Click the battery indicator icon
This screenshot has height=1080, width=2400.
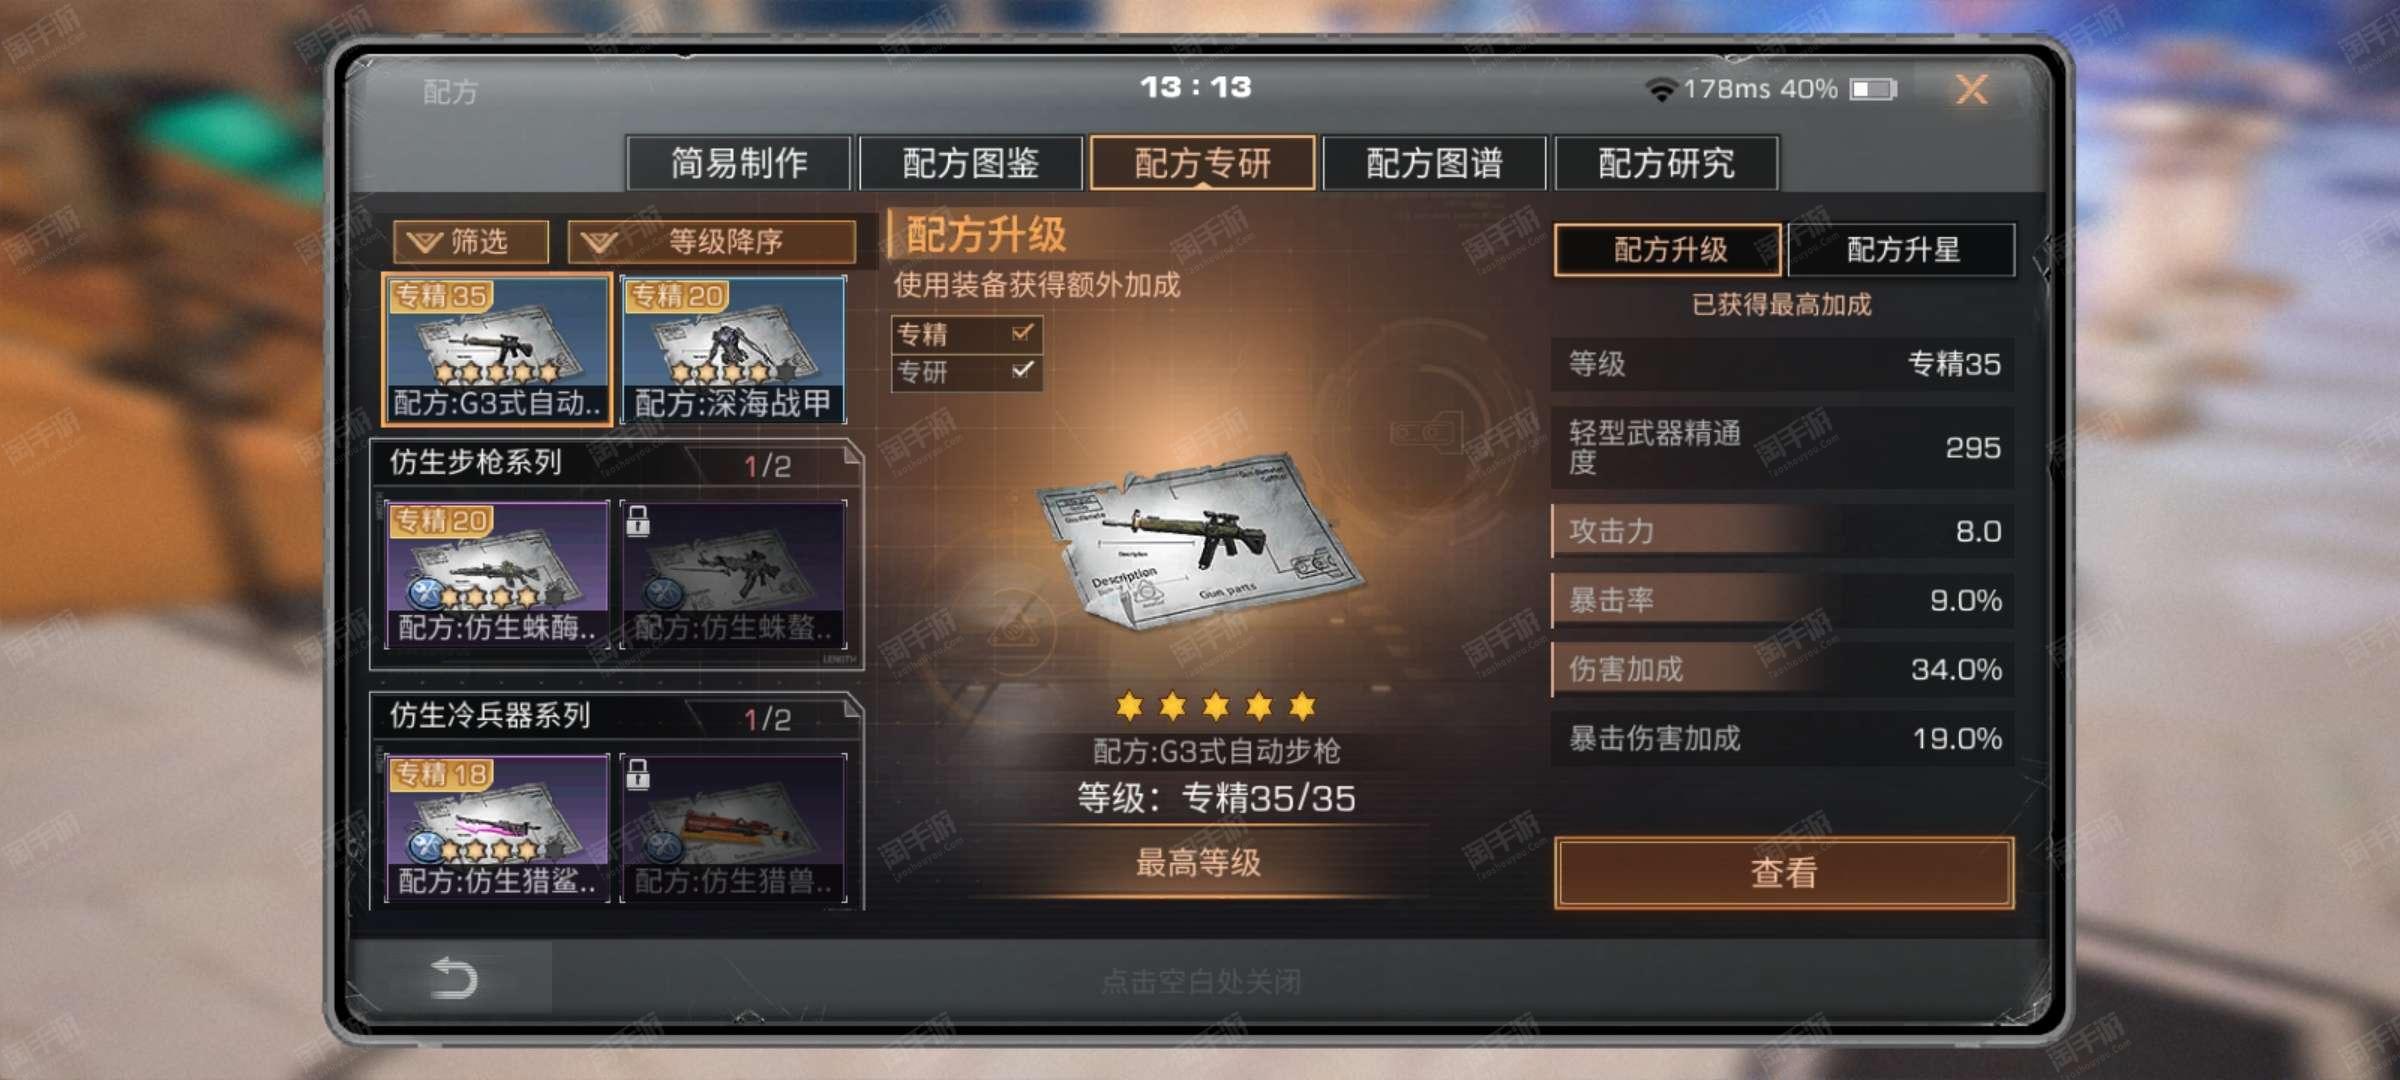[1872, 90]
